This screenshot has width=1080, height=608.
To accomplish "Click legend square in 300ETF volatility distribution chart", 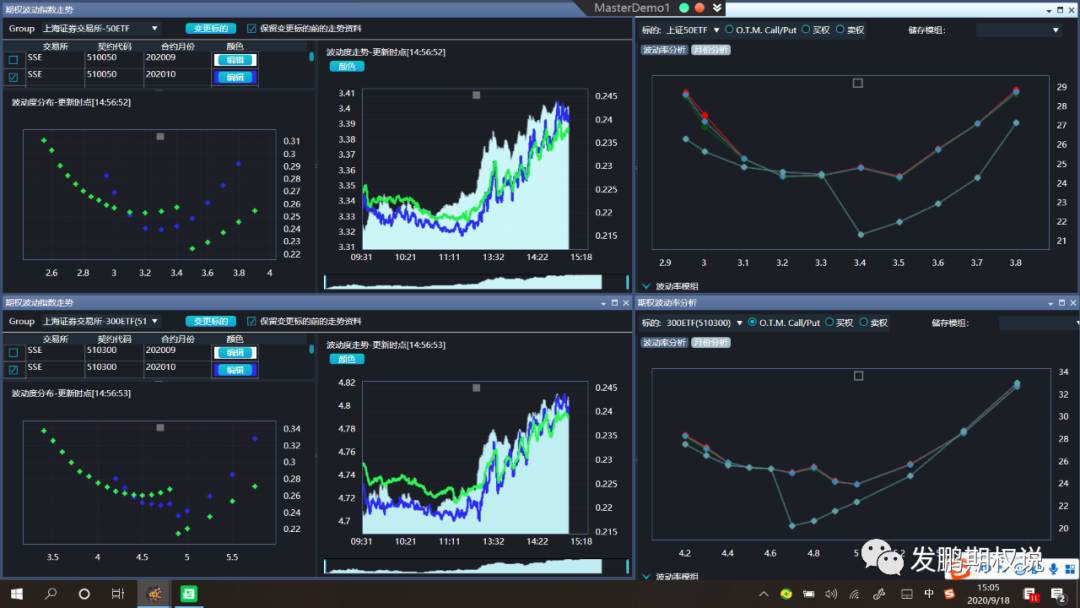I will tap(160, 428).
